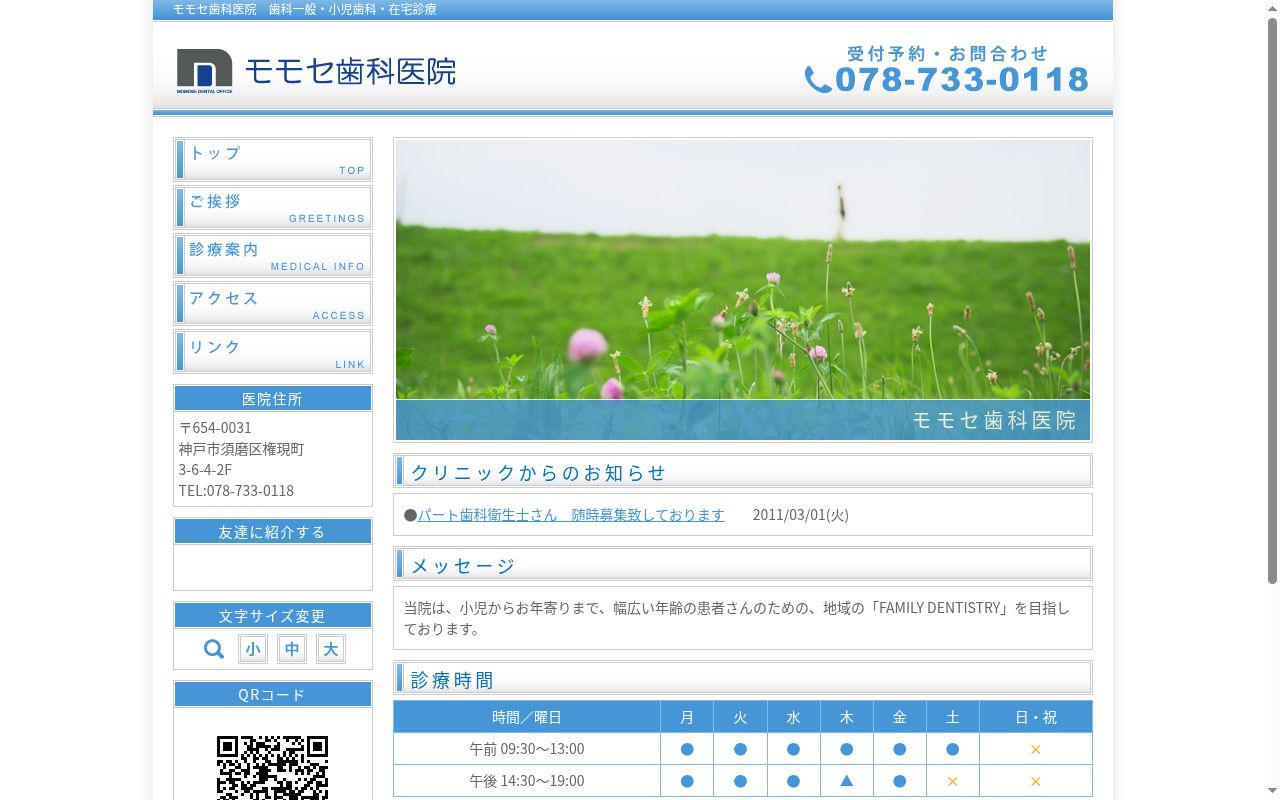Click the phone number 078-733-0118 banner

[946, 70]
